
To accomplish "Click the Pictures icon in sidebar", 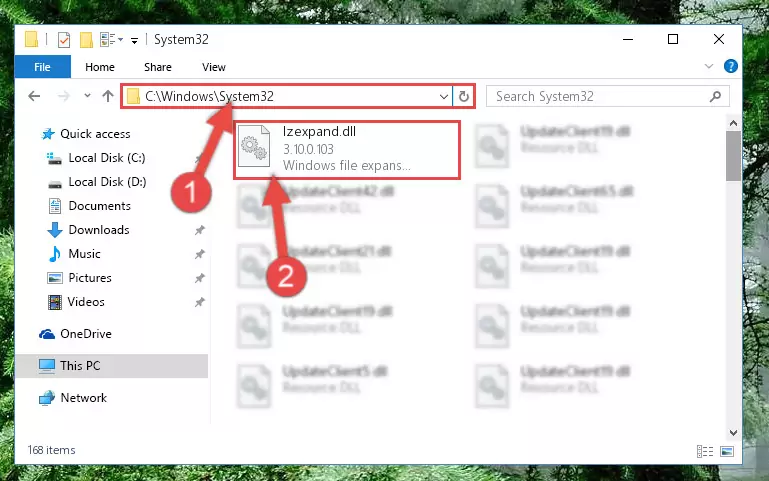I will tap(54, 278).
